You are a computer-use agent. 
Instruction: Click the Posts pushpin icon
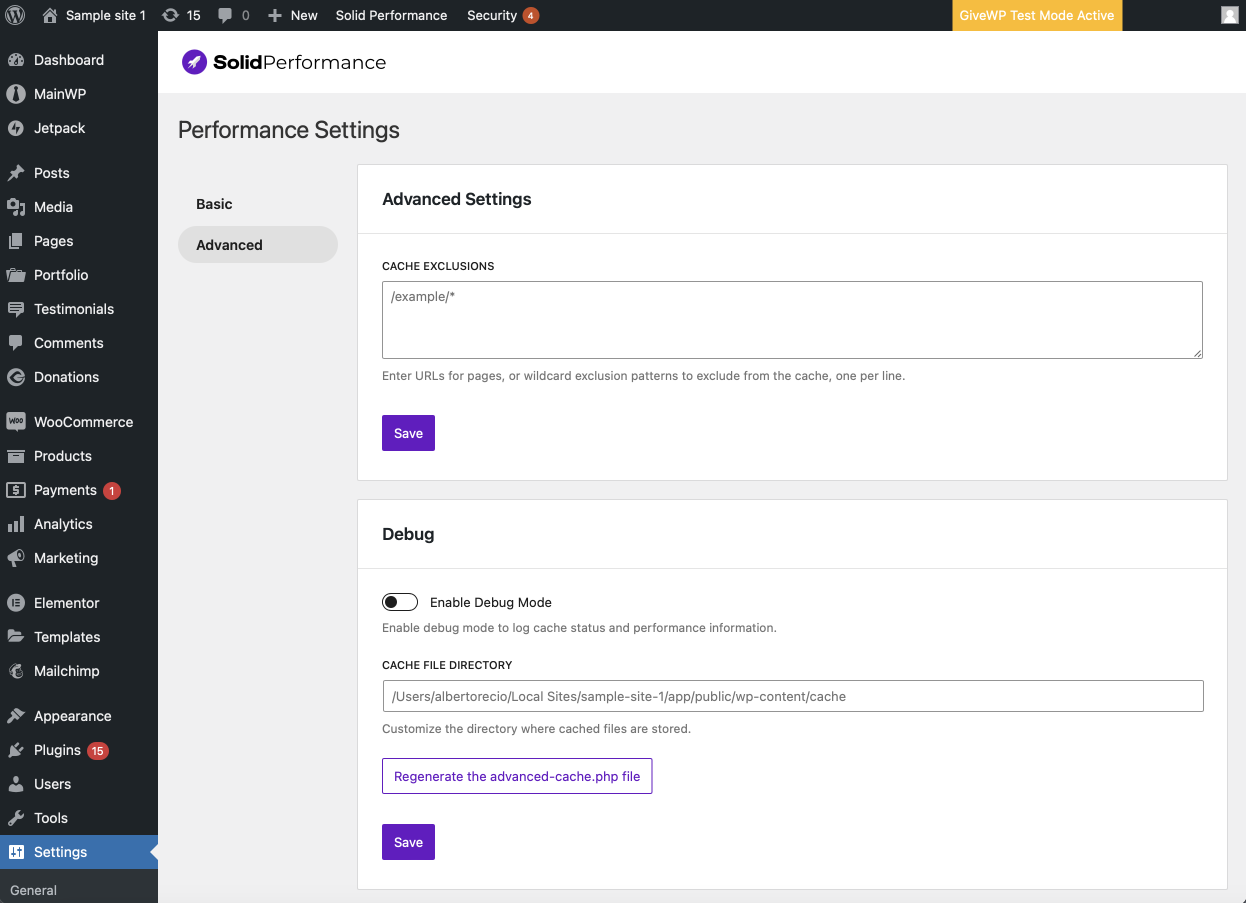[16, 173]
